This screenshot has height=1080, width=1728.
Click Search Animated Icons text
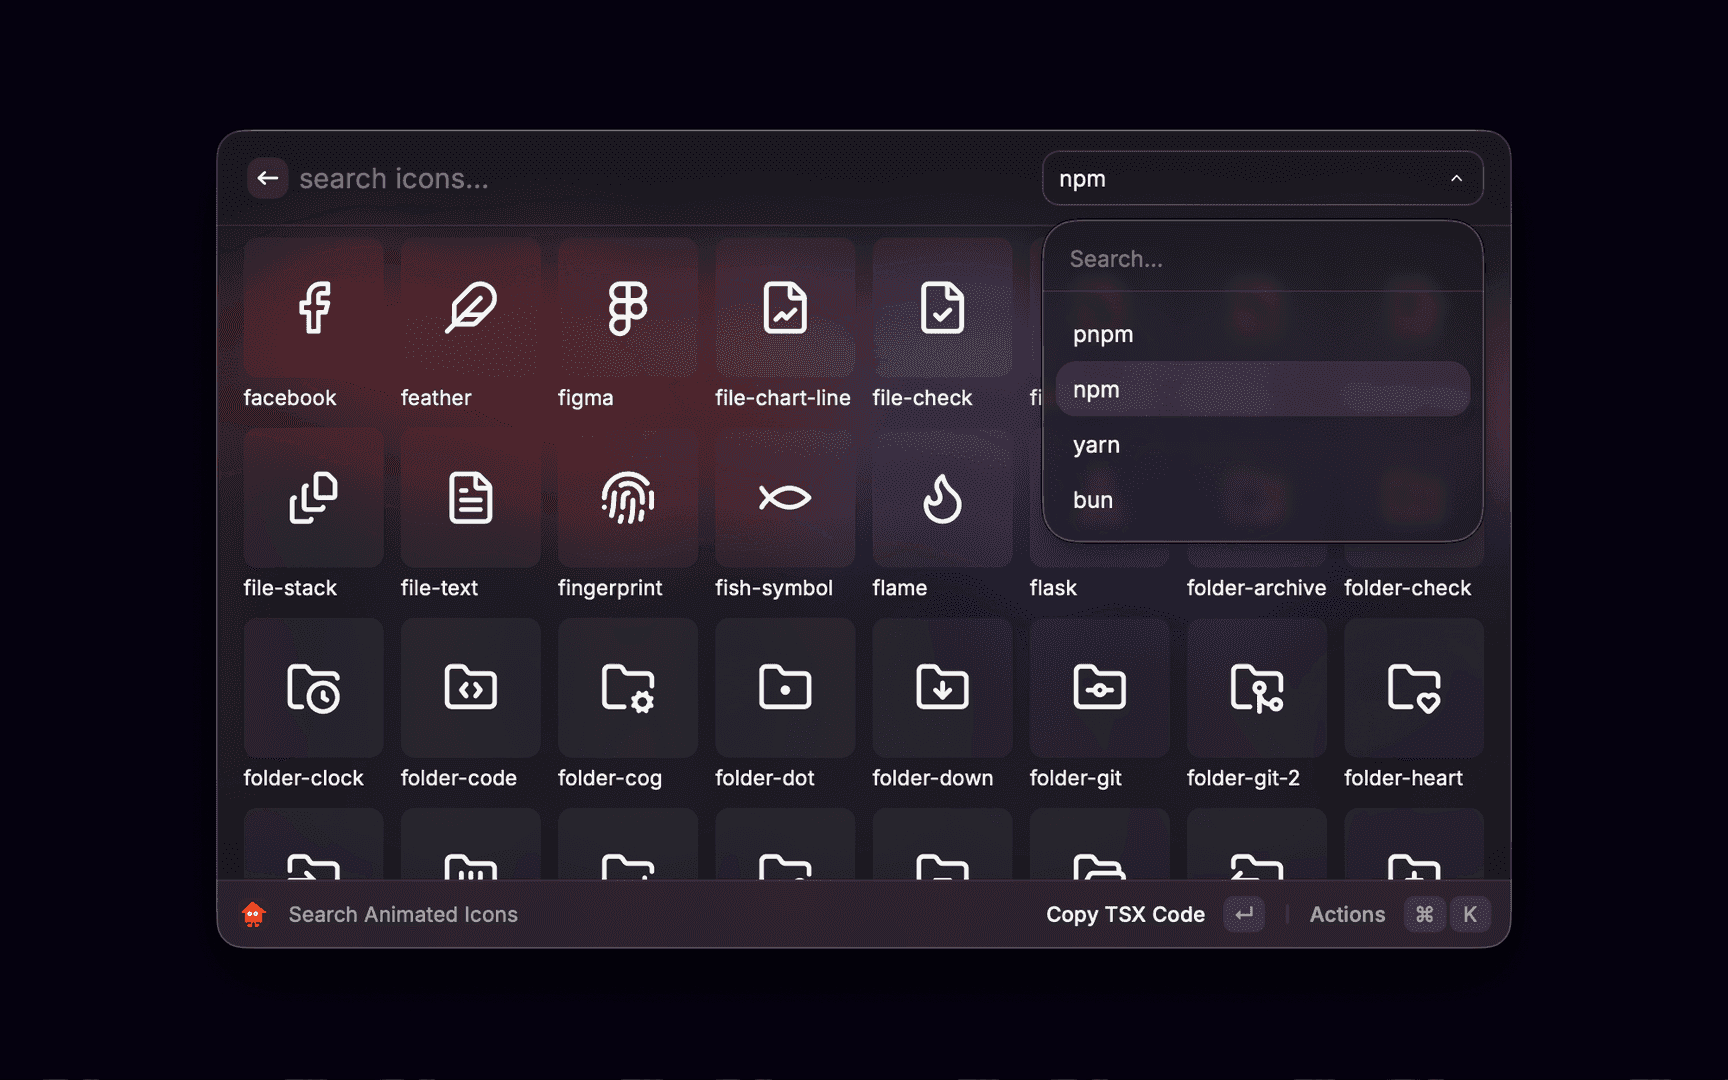pyautogui.click(x=403, y=914)
